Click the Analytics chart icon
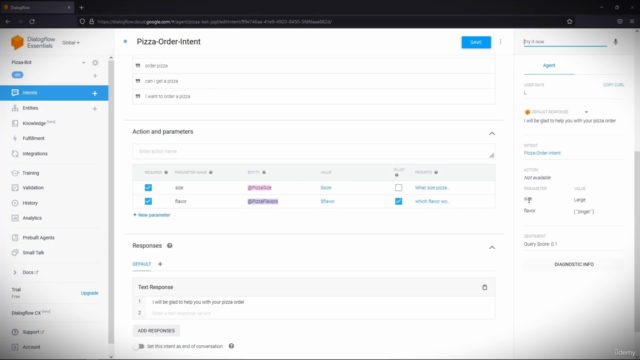The height and width of the screenshot is (360, 640). click(15, 218)
